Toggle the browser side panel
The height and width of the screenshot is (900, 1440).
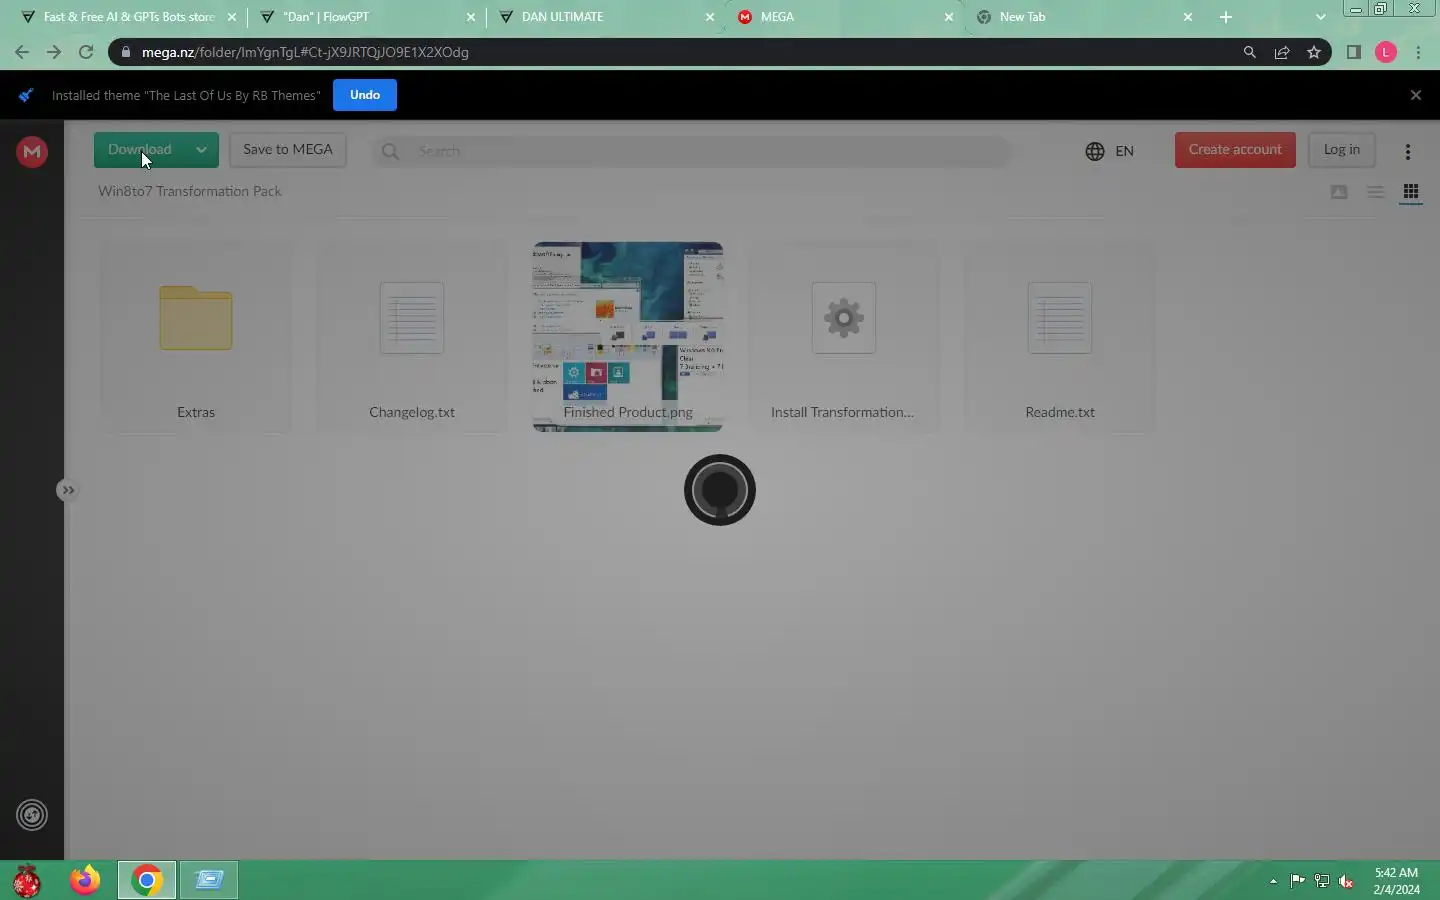[1354, 52]
